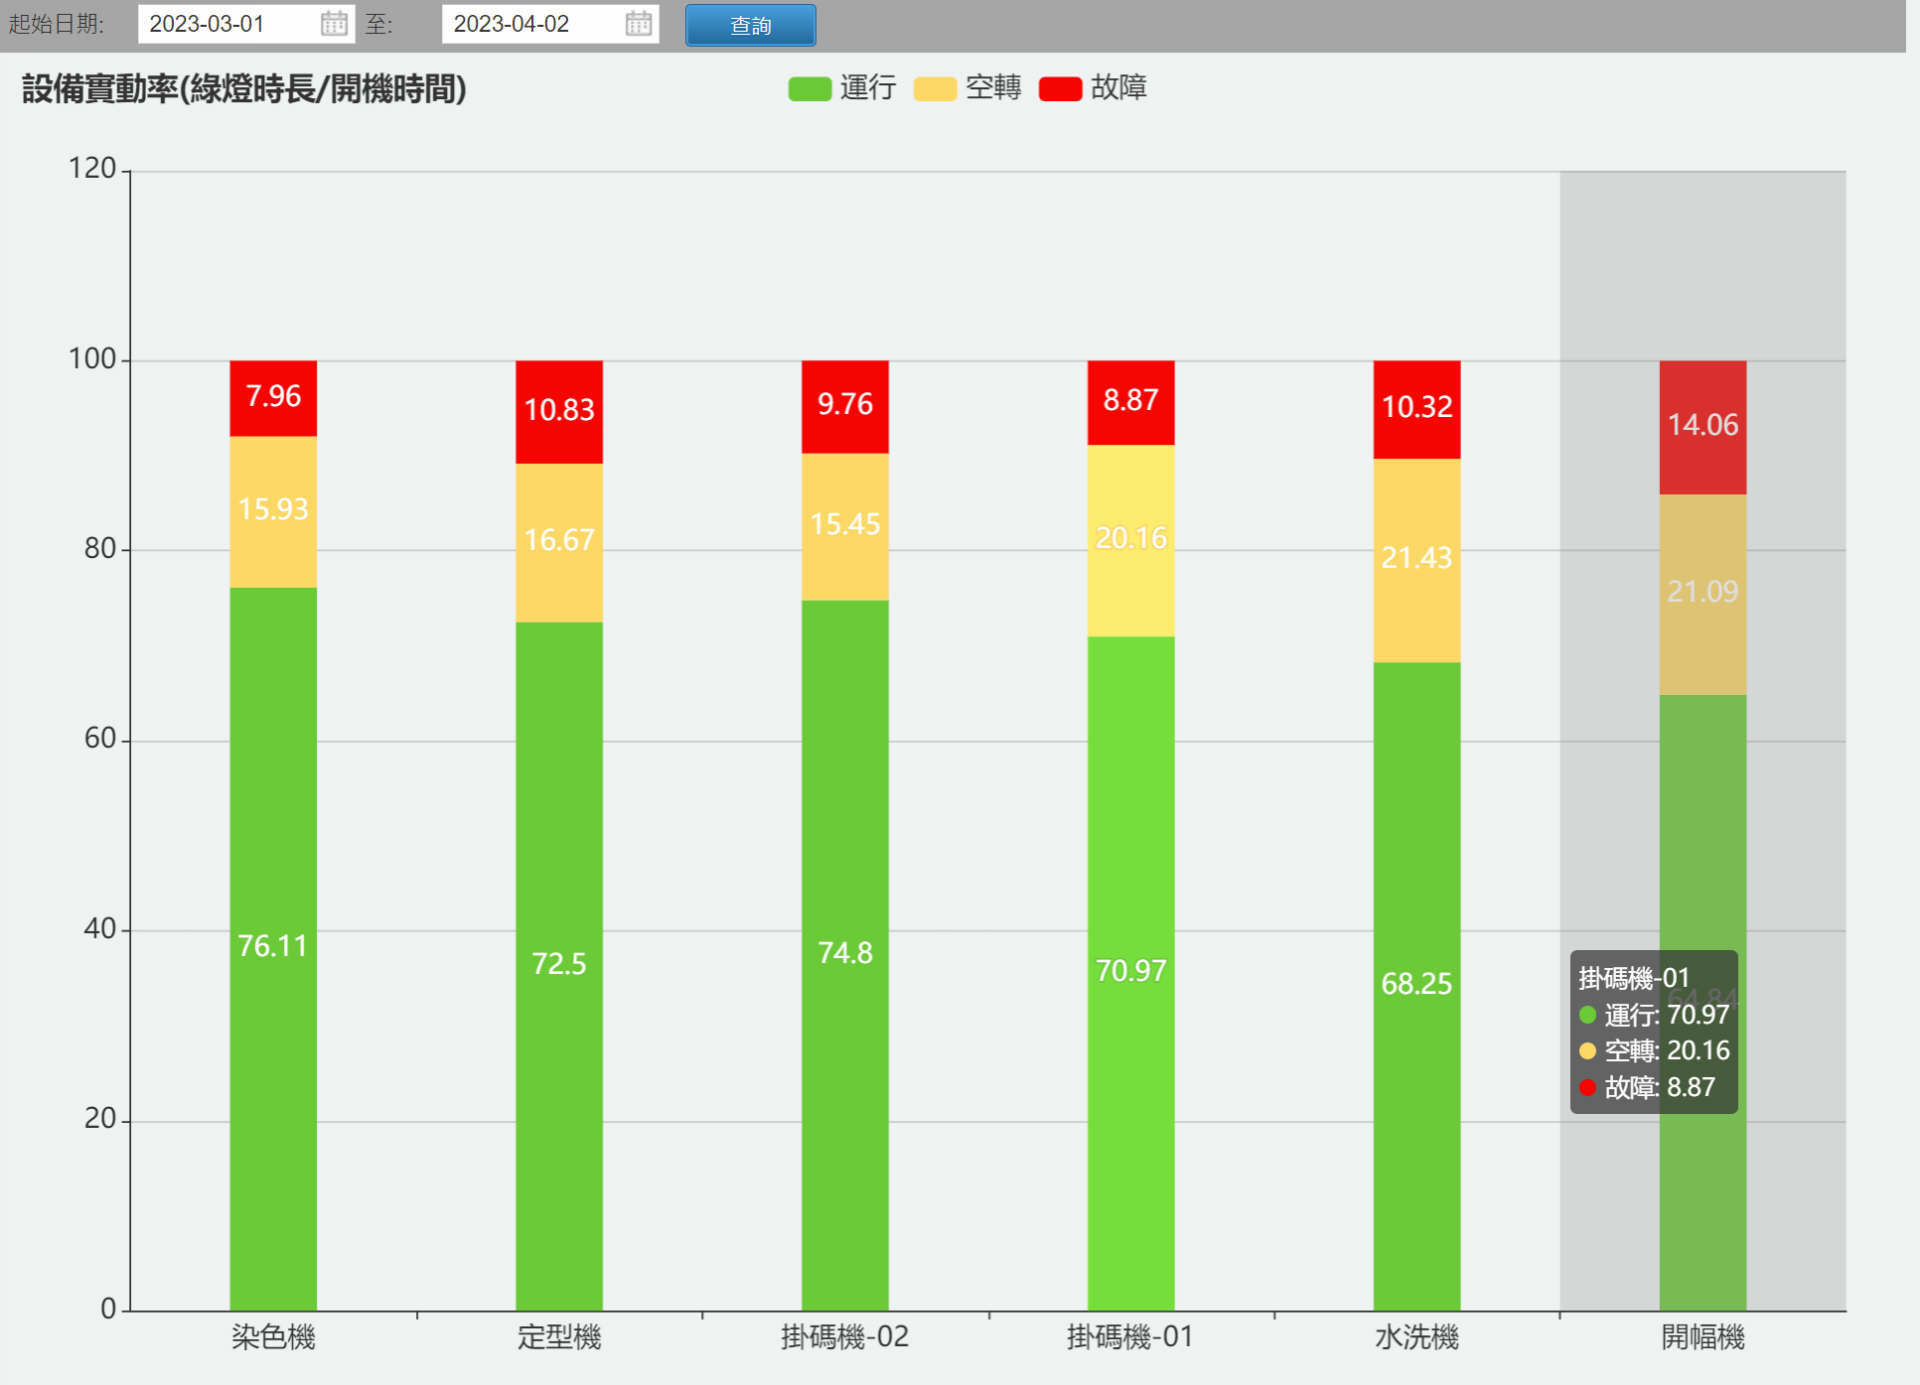
Task: Select the 染色機 yellow segment 15.93
Action: [x=273, y=511]
